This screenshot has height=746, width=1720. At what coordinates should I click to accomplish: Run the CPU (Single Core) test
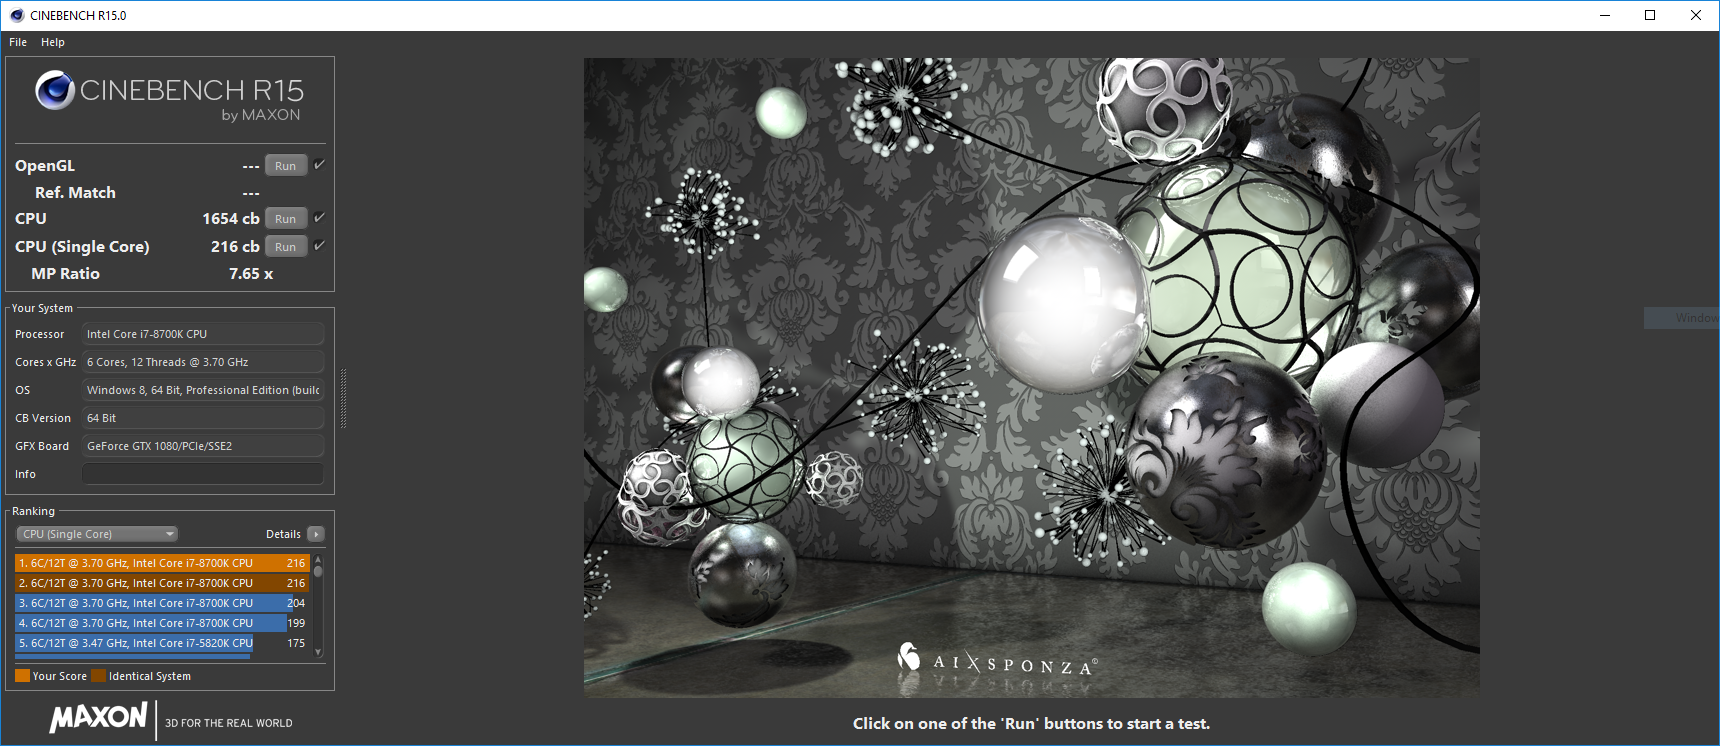pos(286,247)
